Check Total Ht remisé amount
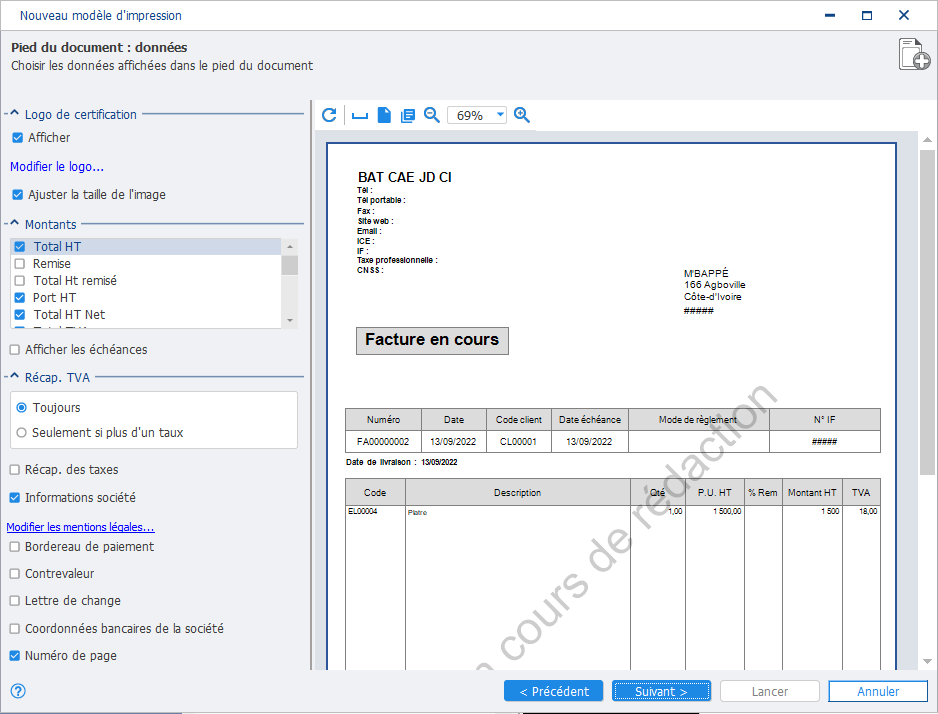The width and height of the screenshot is (938, 714). point(20,280)
